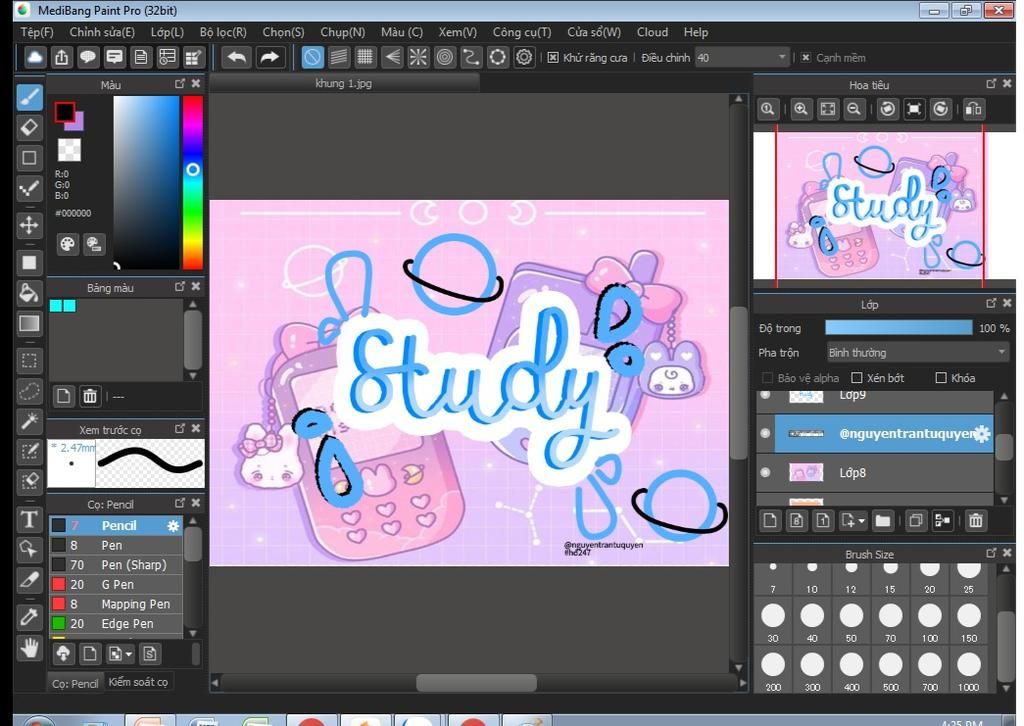Click the canvas horizontal scrollbar
The width and height of the screenshot is (1024, 726).
[477, 683]
